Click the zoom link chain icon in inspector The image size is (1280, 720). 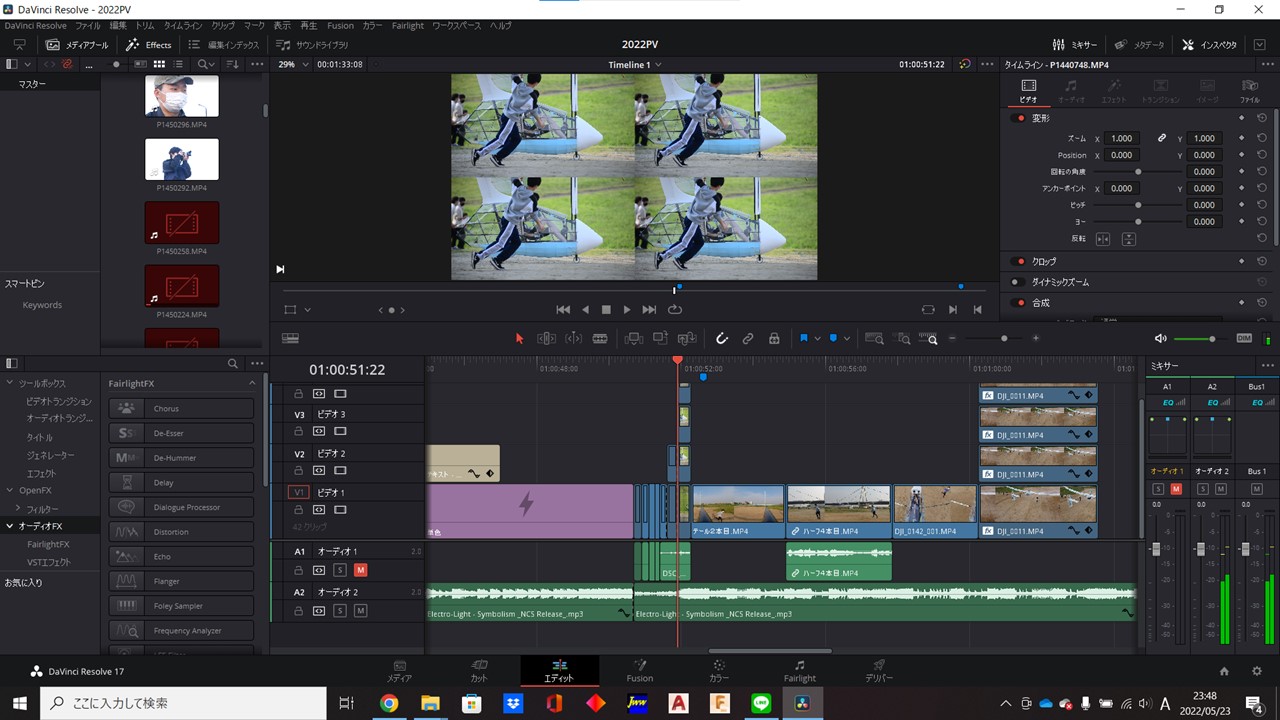coord(1161,139)
